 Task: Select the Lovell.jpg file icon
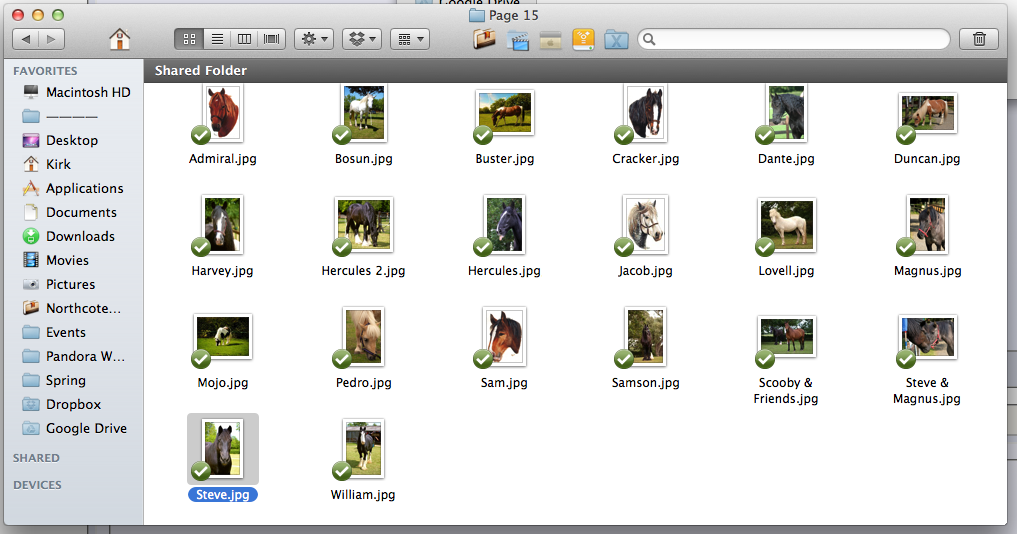786,225
